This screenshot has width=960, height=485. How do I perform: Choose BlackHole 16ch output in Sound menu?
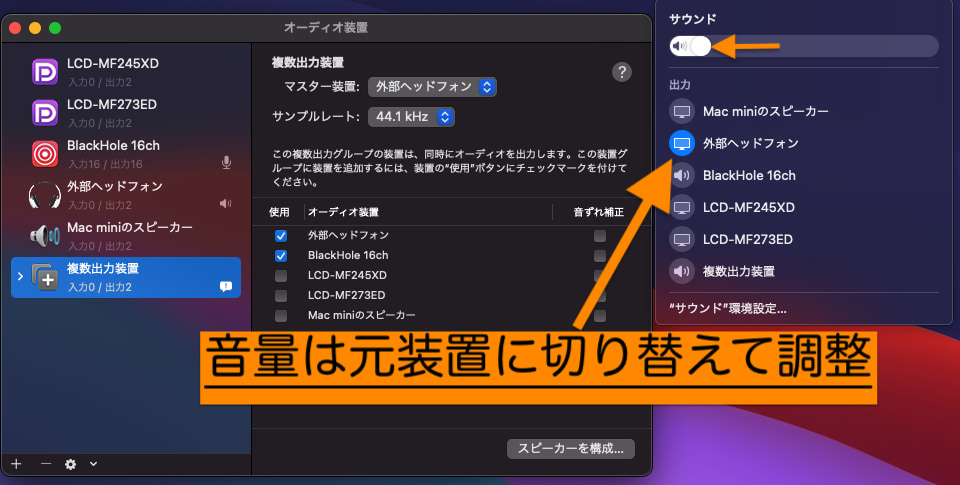[803, 175]
